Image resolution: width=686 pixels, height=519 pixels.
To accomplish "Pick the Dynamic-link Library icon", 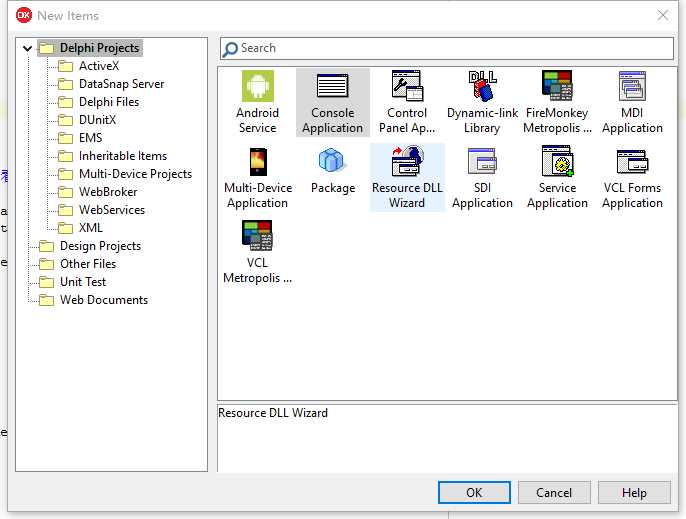I will tap(482, 86).
